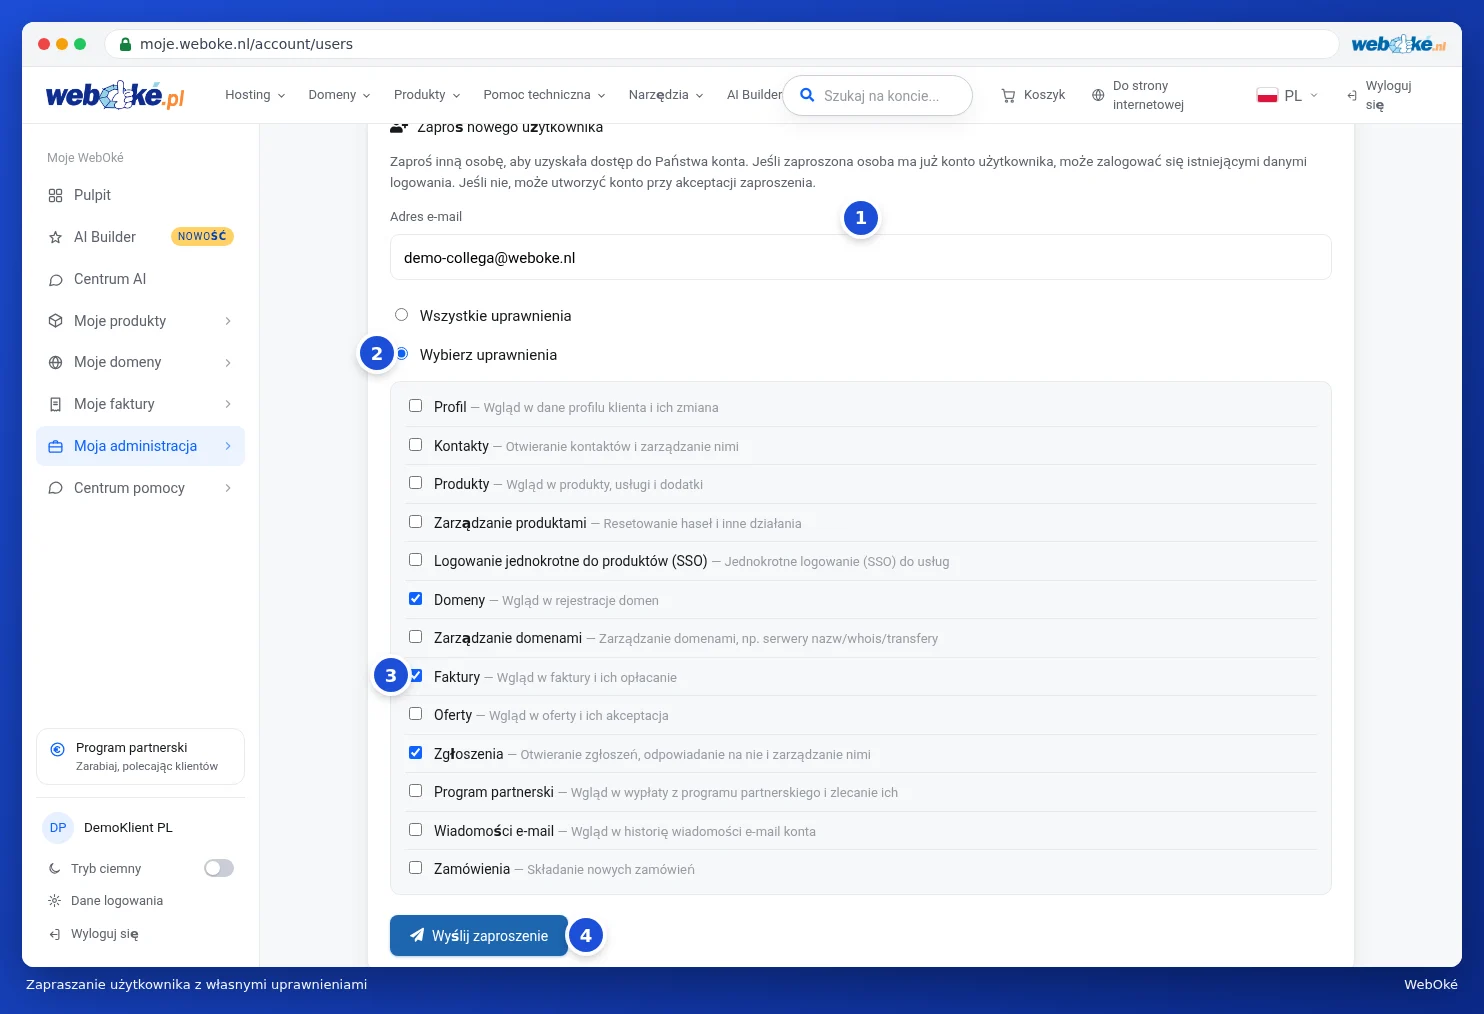Viewport: 1484px width, 1014px height.
Task: Click the Moje domeny globe icon
Action: point(55,362)
